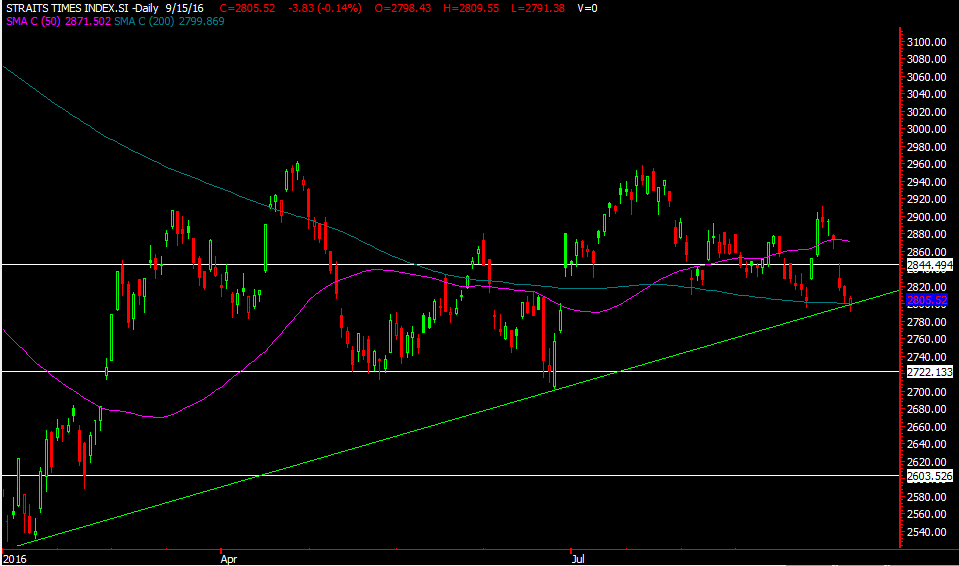Screen dimensions: 959x566
Task: Click the 2603.526 horizontal line price label
Action: [930, 476]
